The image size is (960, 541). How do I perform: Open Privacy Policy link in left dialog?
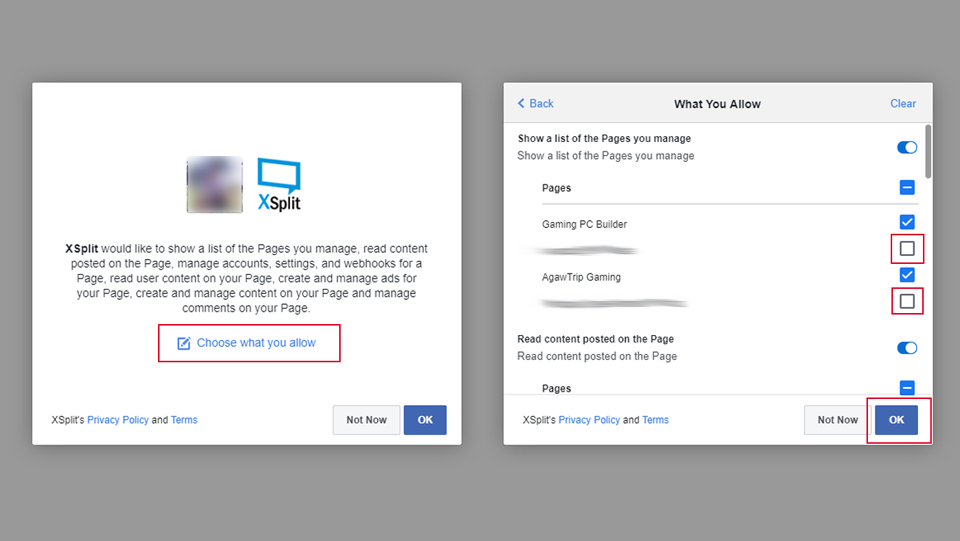(118, 420)
